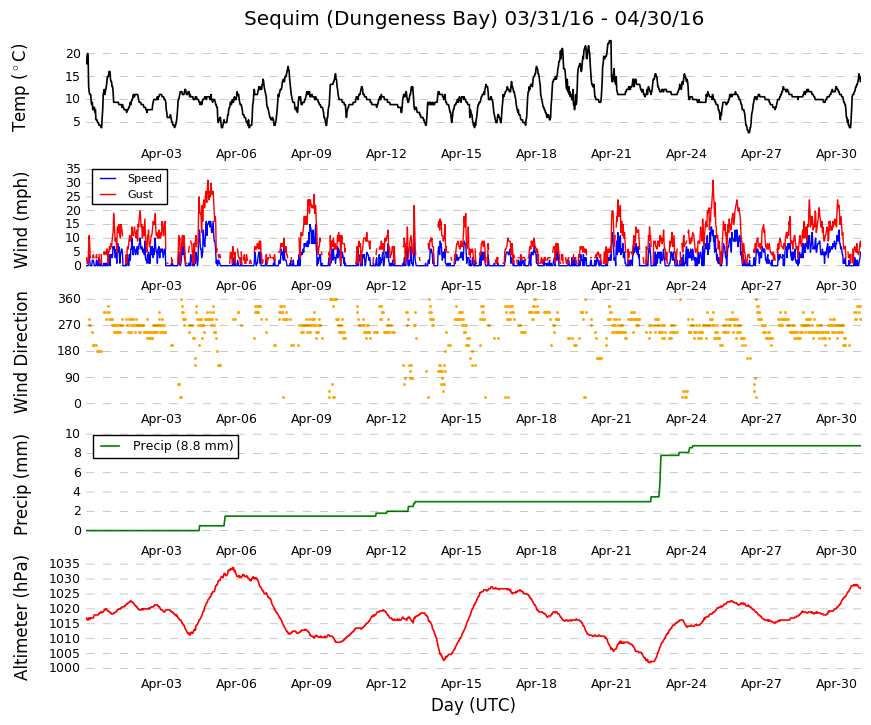Viewport: 871px width, 725px height.
Task: Click the Apr-06 tick under altimeter plot
Action: click(236, 684)
